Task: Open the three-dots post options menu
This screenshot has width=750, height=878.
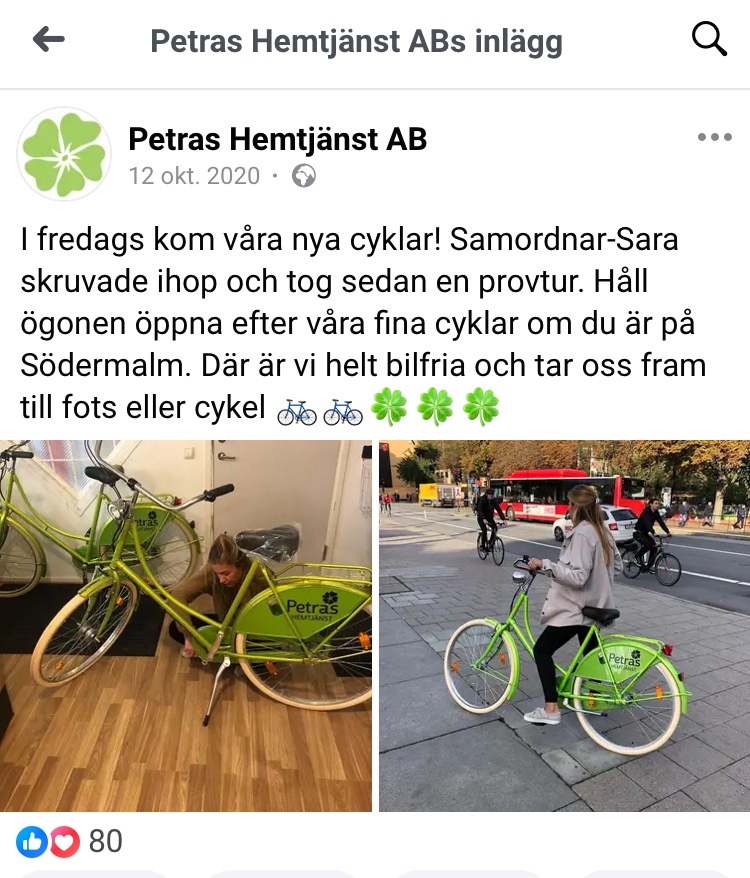Action: 715,137
